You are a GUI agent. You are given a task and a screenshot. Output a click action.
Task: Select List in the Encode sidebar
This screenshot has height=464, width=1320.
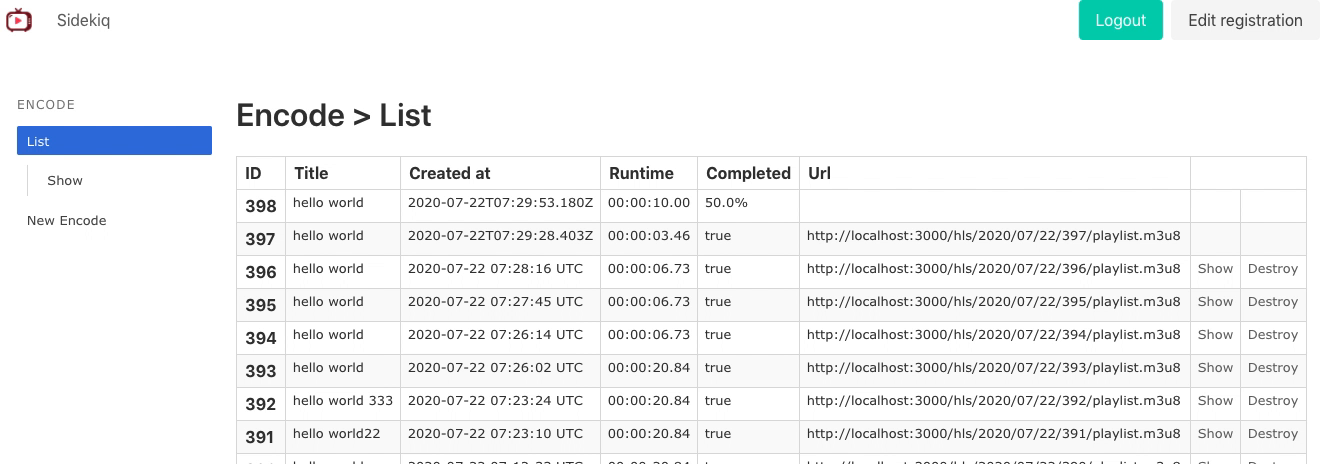pos(114,141)
